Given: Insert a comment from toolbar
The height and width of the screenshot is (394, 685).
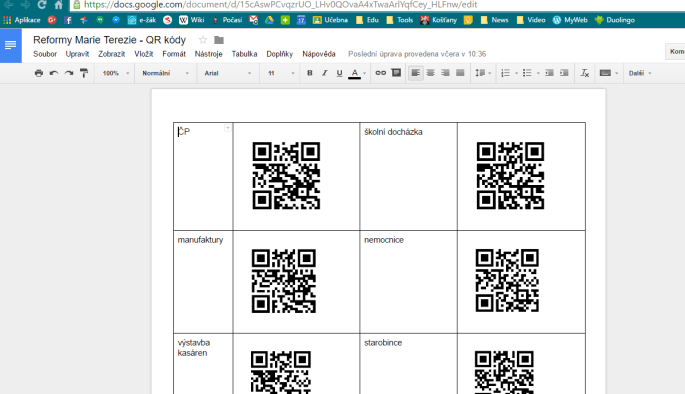Looking at the screenshot, I should (396, 73).
